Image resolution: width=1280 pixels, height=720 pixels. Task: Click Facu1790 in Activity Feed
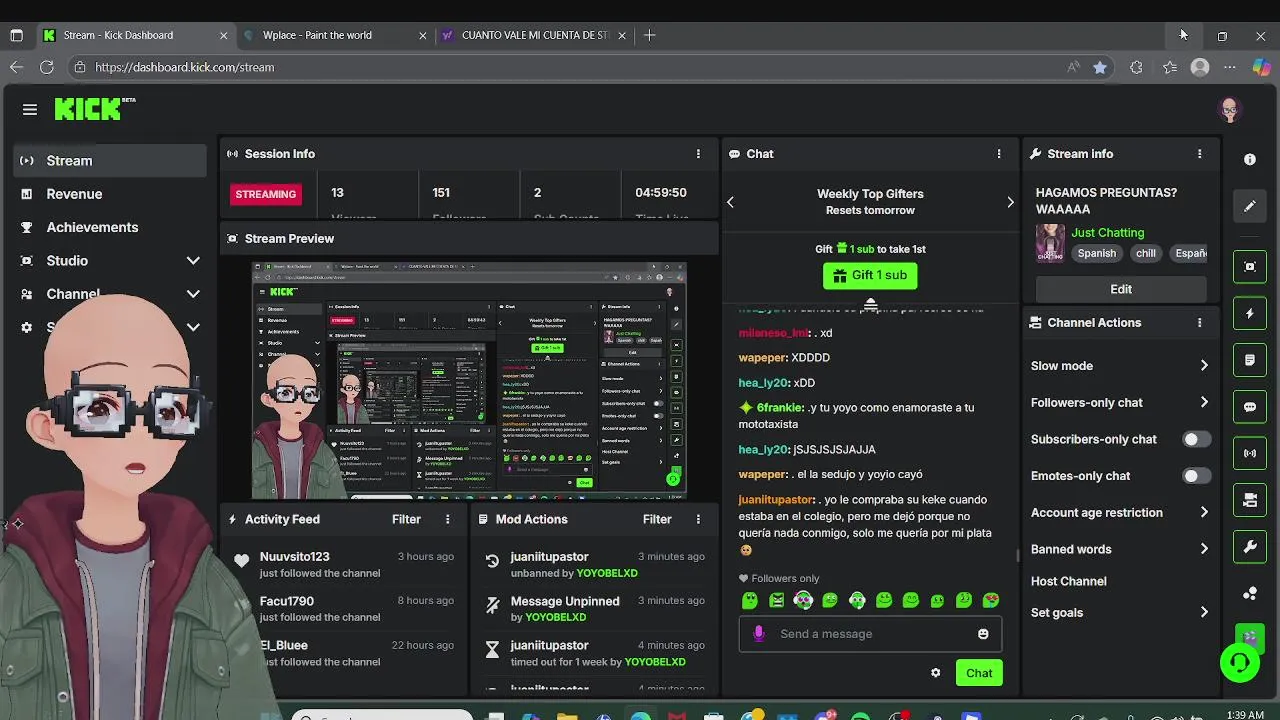tap(286, 601)
